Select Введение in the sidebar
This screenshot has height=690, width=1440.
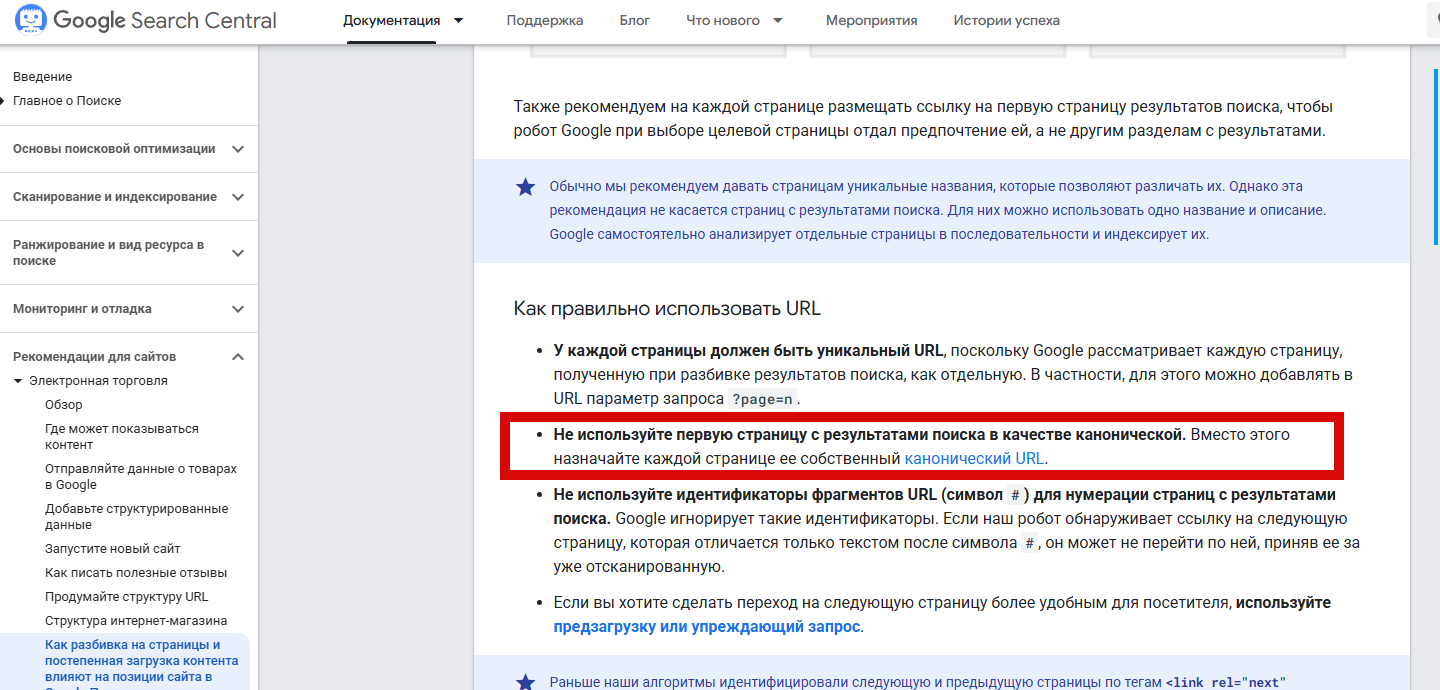point(43,77)
